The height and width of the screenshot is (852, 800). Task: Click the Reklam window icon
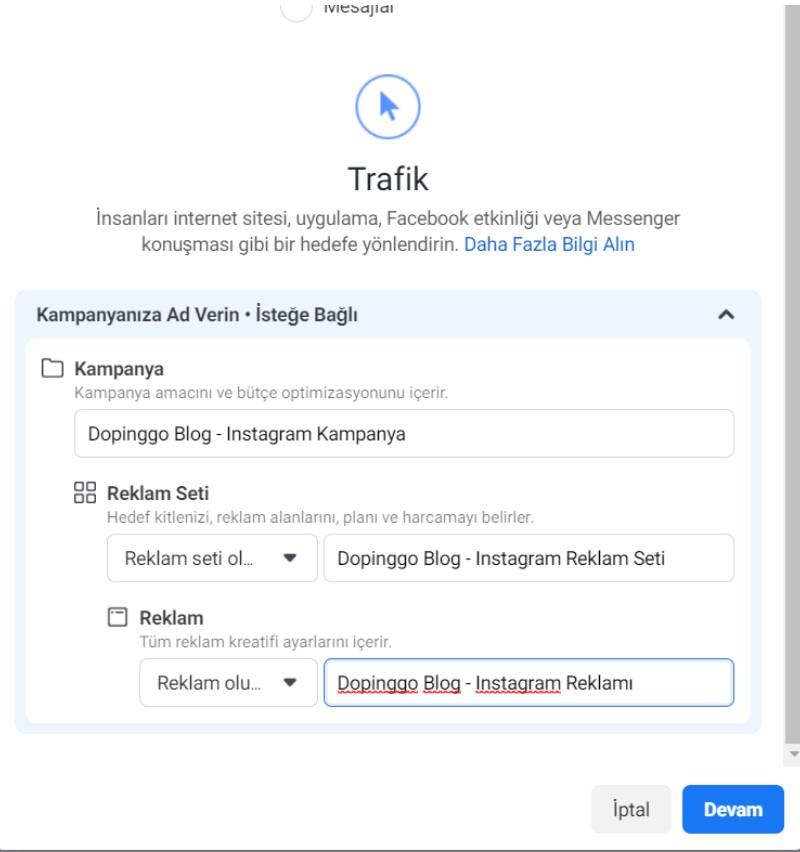point(117,617)
